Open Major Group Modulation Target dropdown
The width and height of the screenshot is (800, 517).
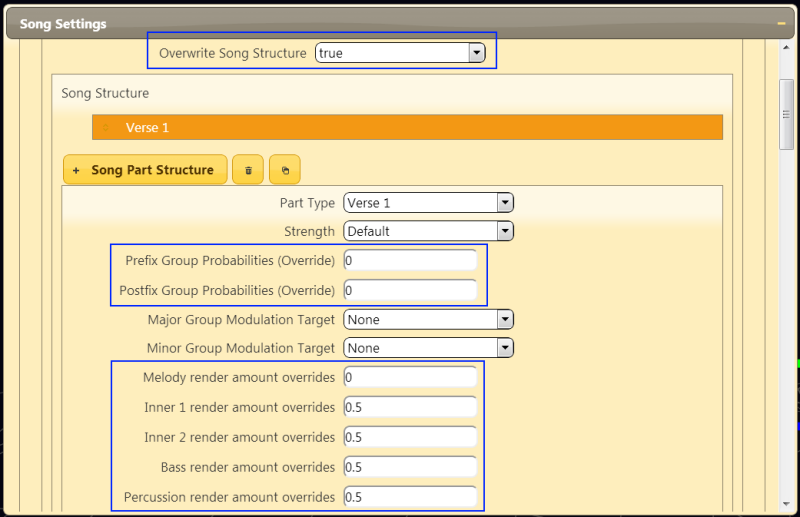point(429,319)
